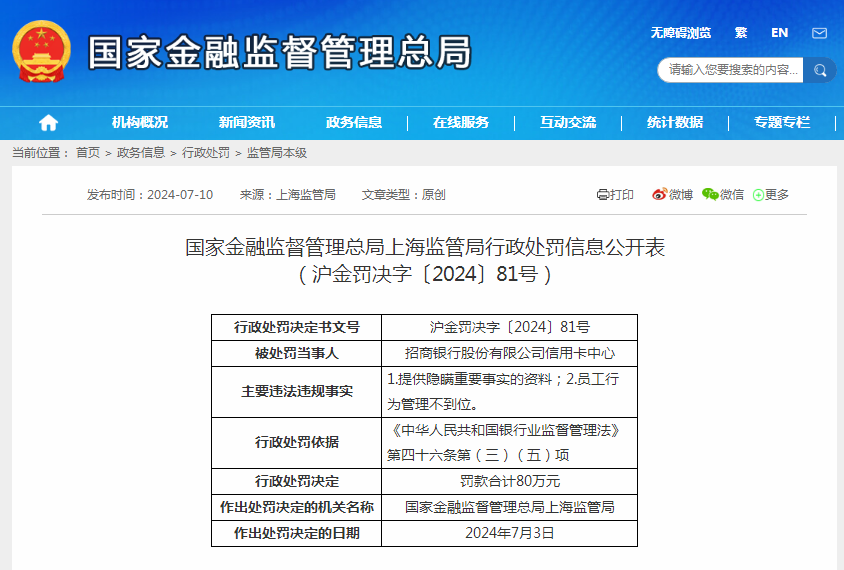The image size is (844, 570).
Task: Click table cell 招商银行股份有限公司信用卡中心
Action: [509, 354]
